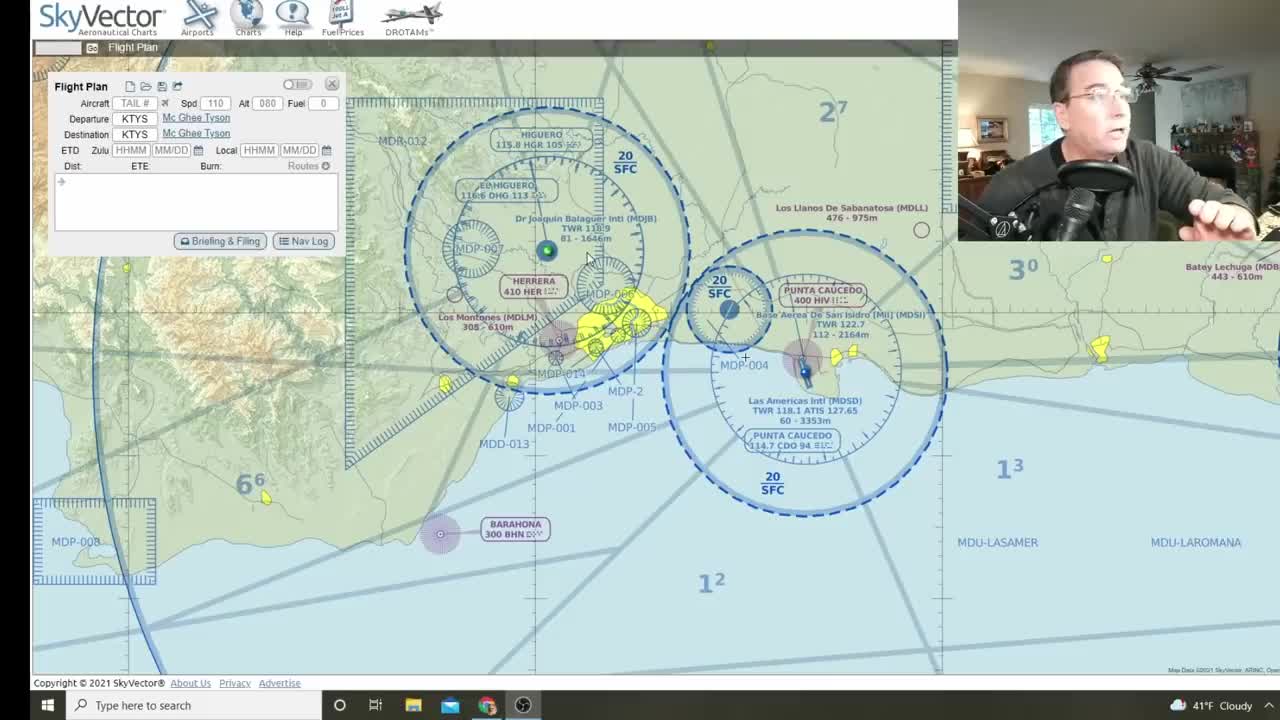Open Chrome from the taskbar
This screenshot has height=720, width=1280.
point(487,705)
